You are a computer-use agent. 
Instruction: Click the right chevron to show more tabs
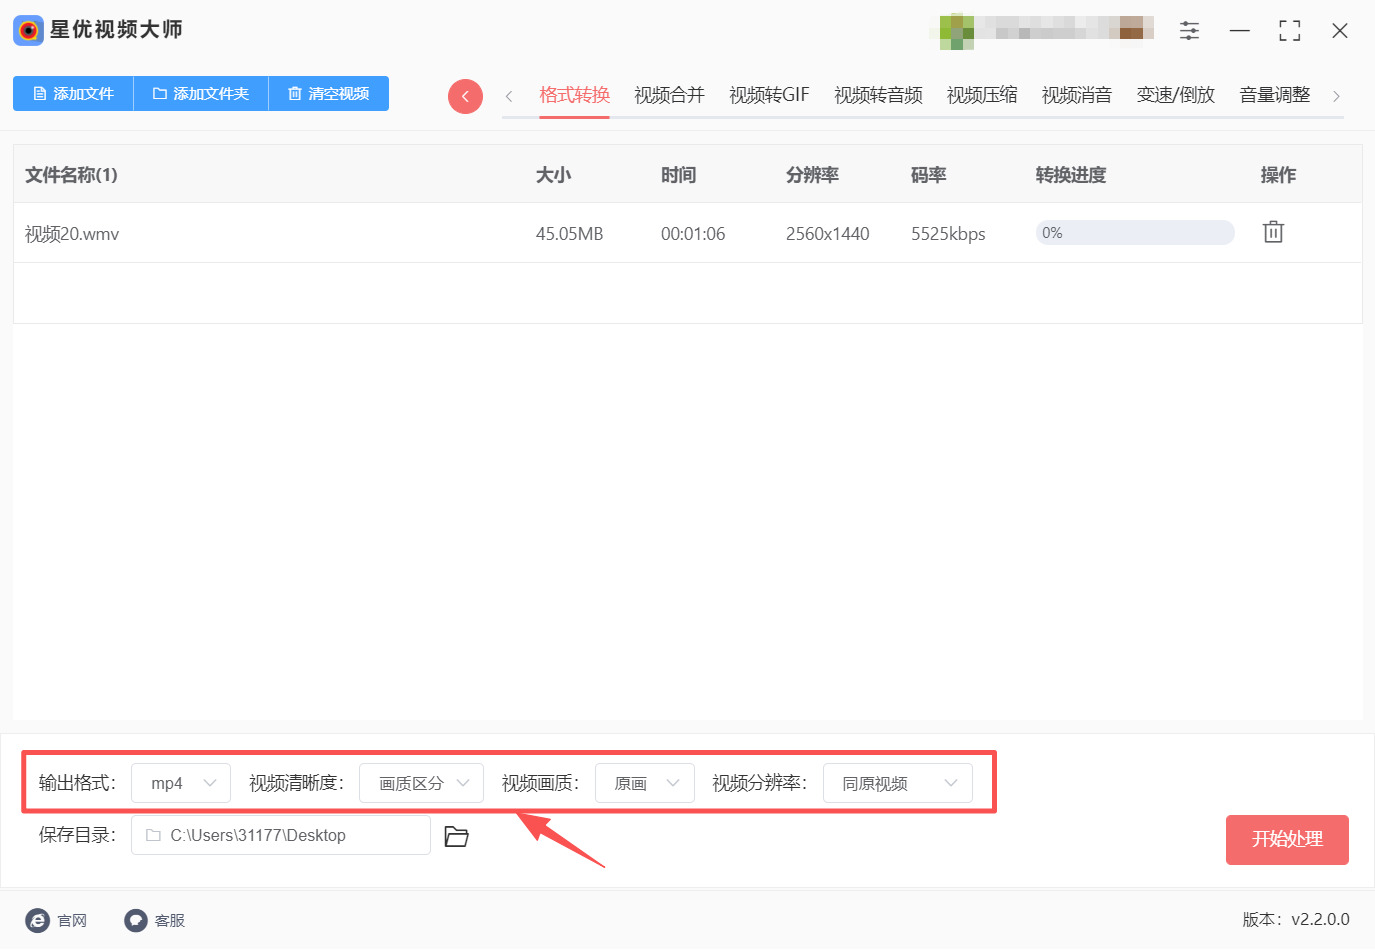point(1337,95)
